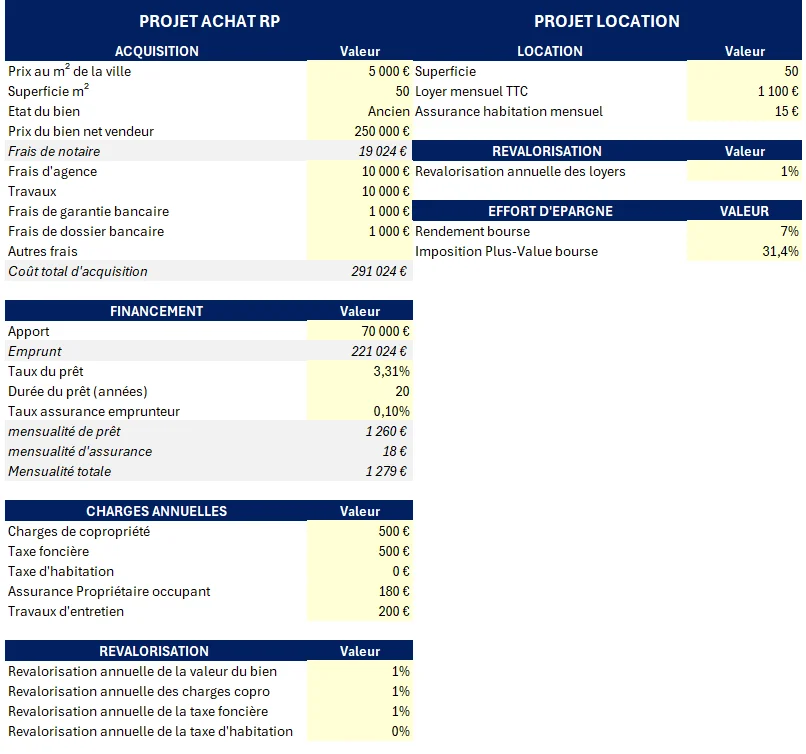
Task: Select the FINANCEMENT section header
Action: (157, 311)
